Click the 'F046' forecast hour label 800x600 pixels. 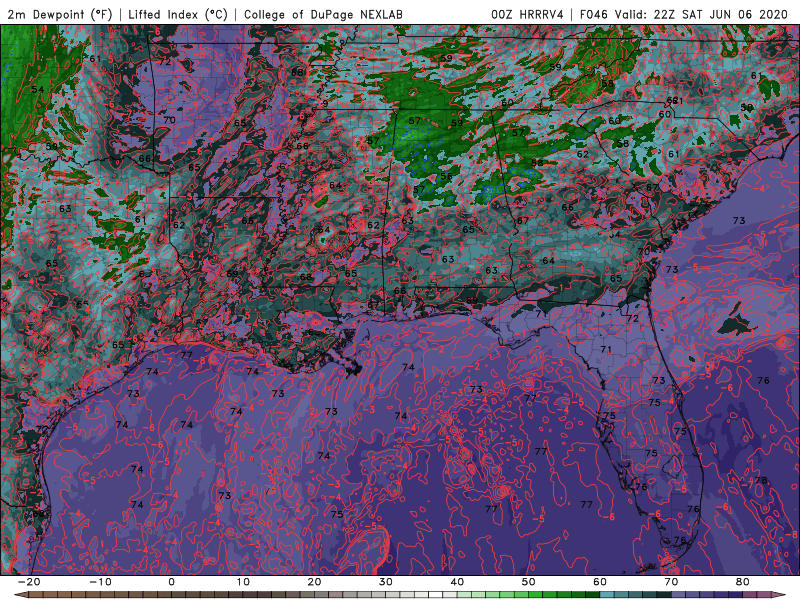click(593, 14)
